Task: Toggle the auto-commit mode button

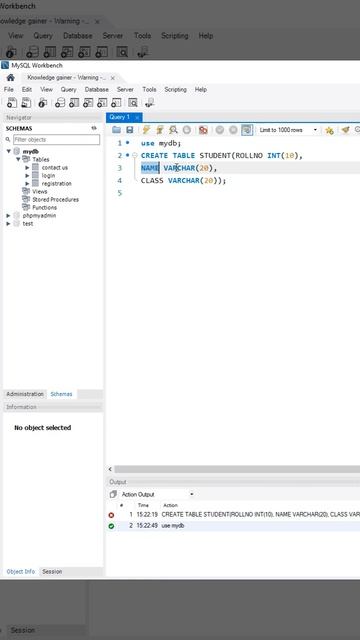Action: pyautogui.click(x=247, y=130)
